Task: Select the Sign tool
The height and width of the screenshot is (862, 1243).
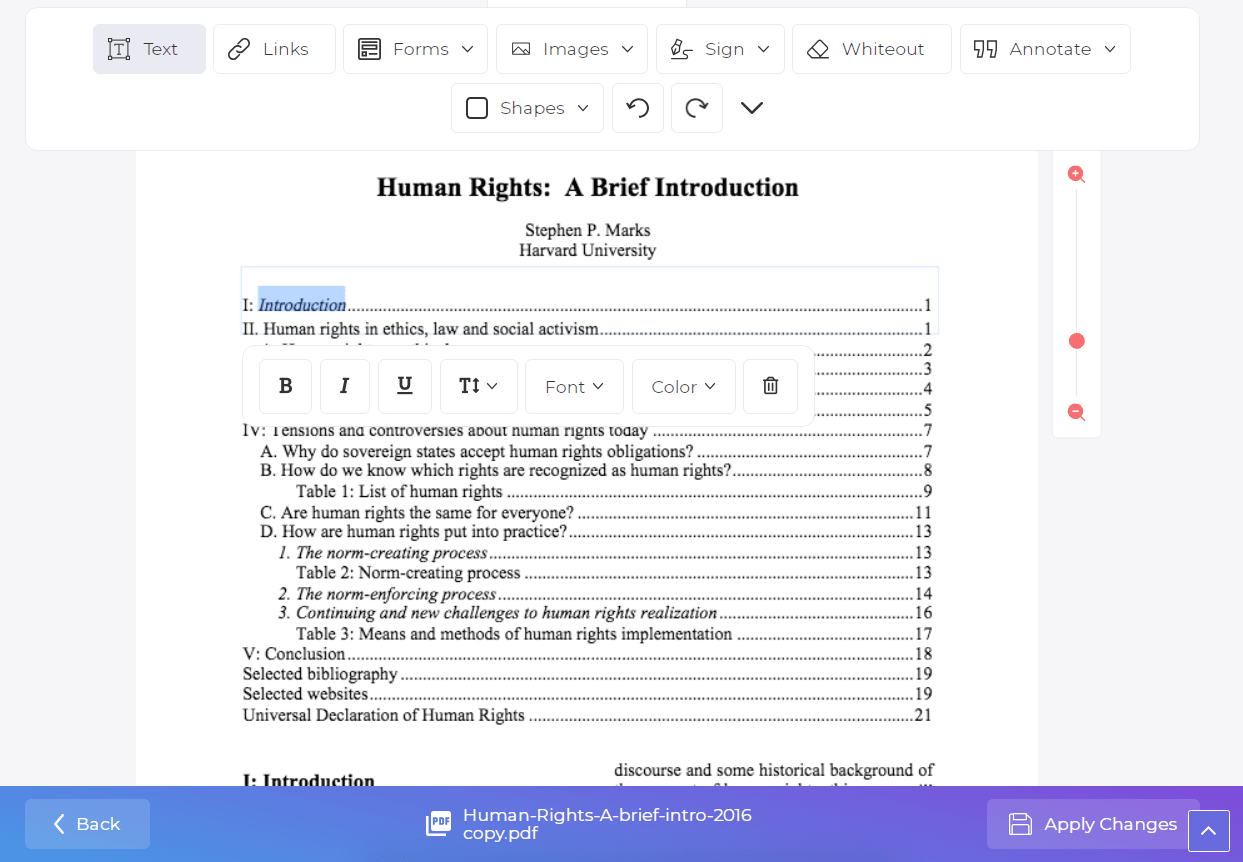Action: pos(720,48)
